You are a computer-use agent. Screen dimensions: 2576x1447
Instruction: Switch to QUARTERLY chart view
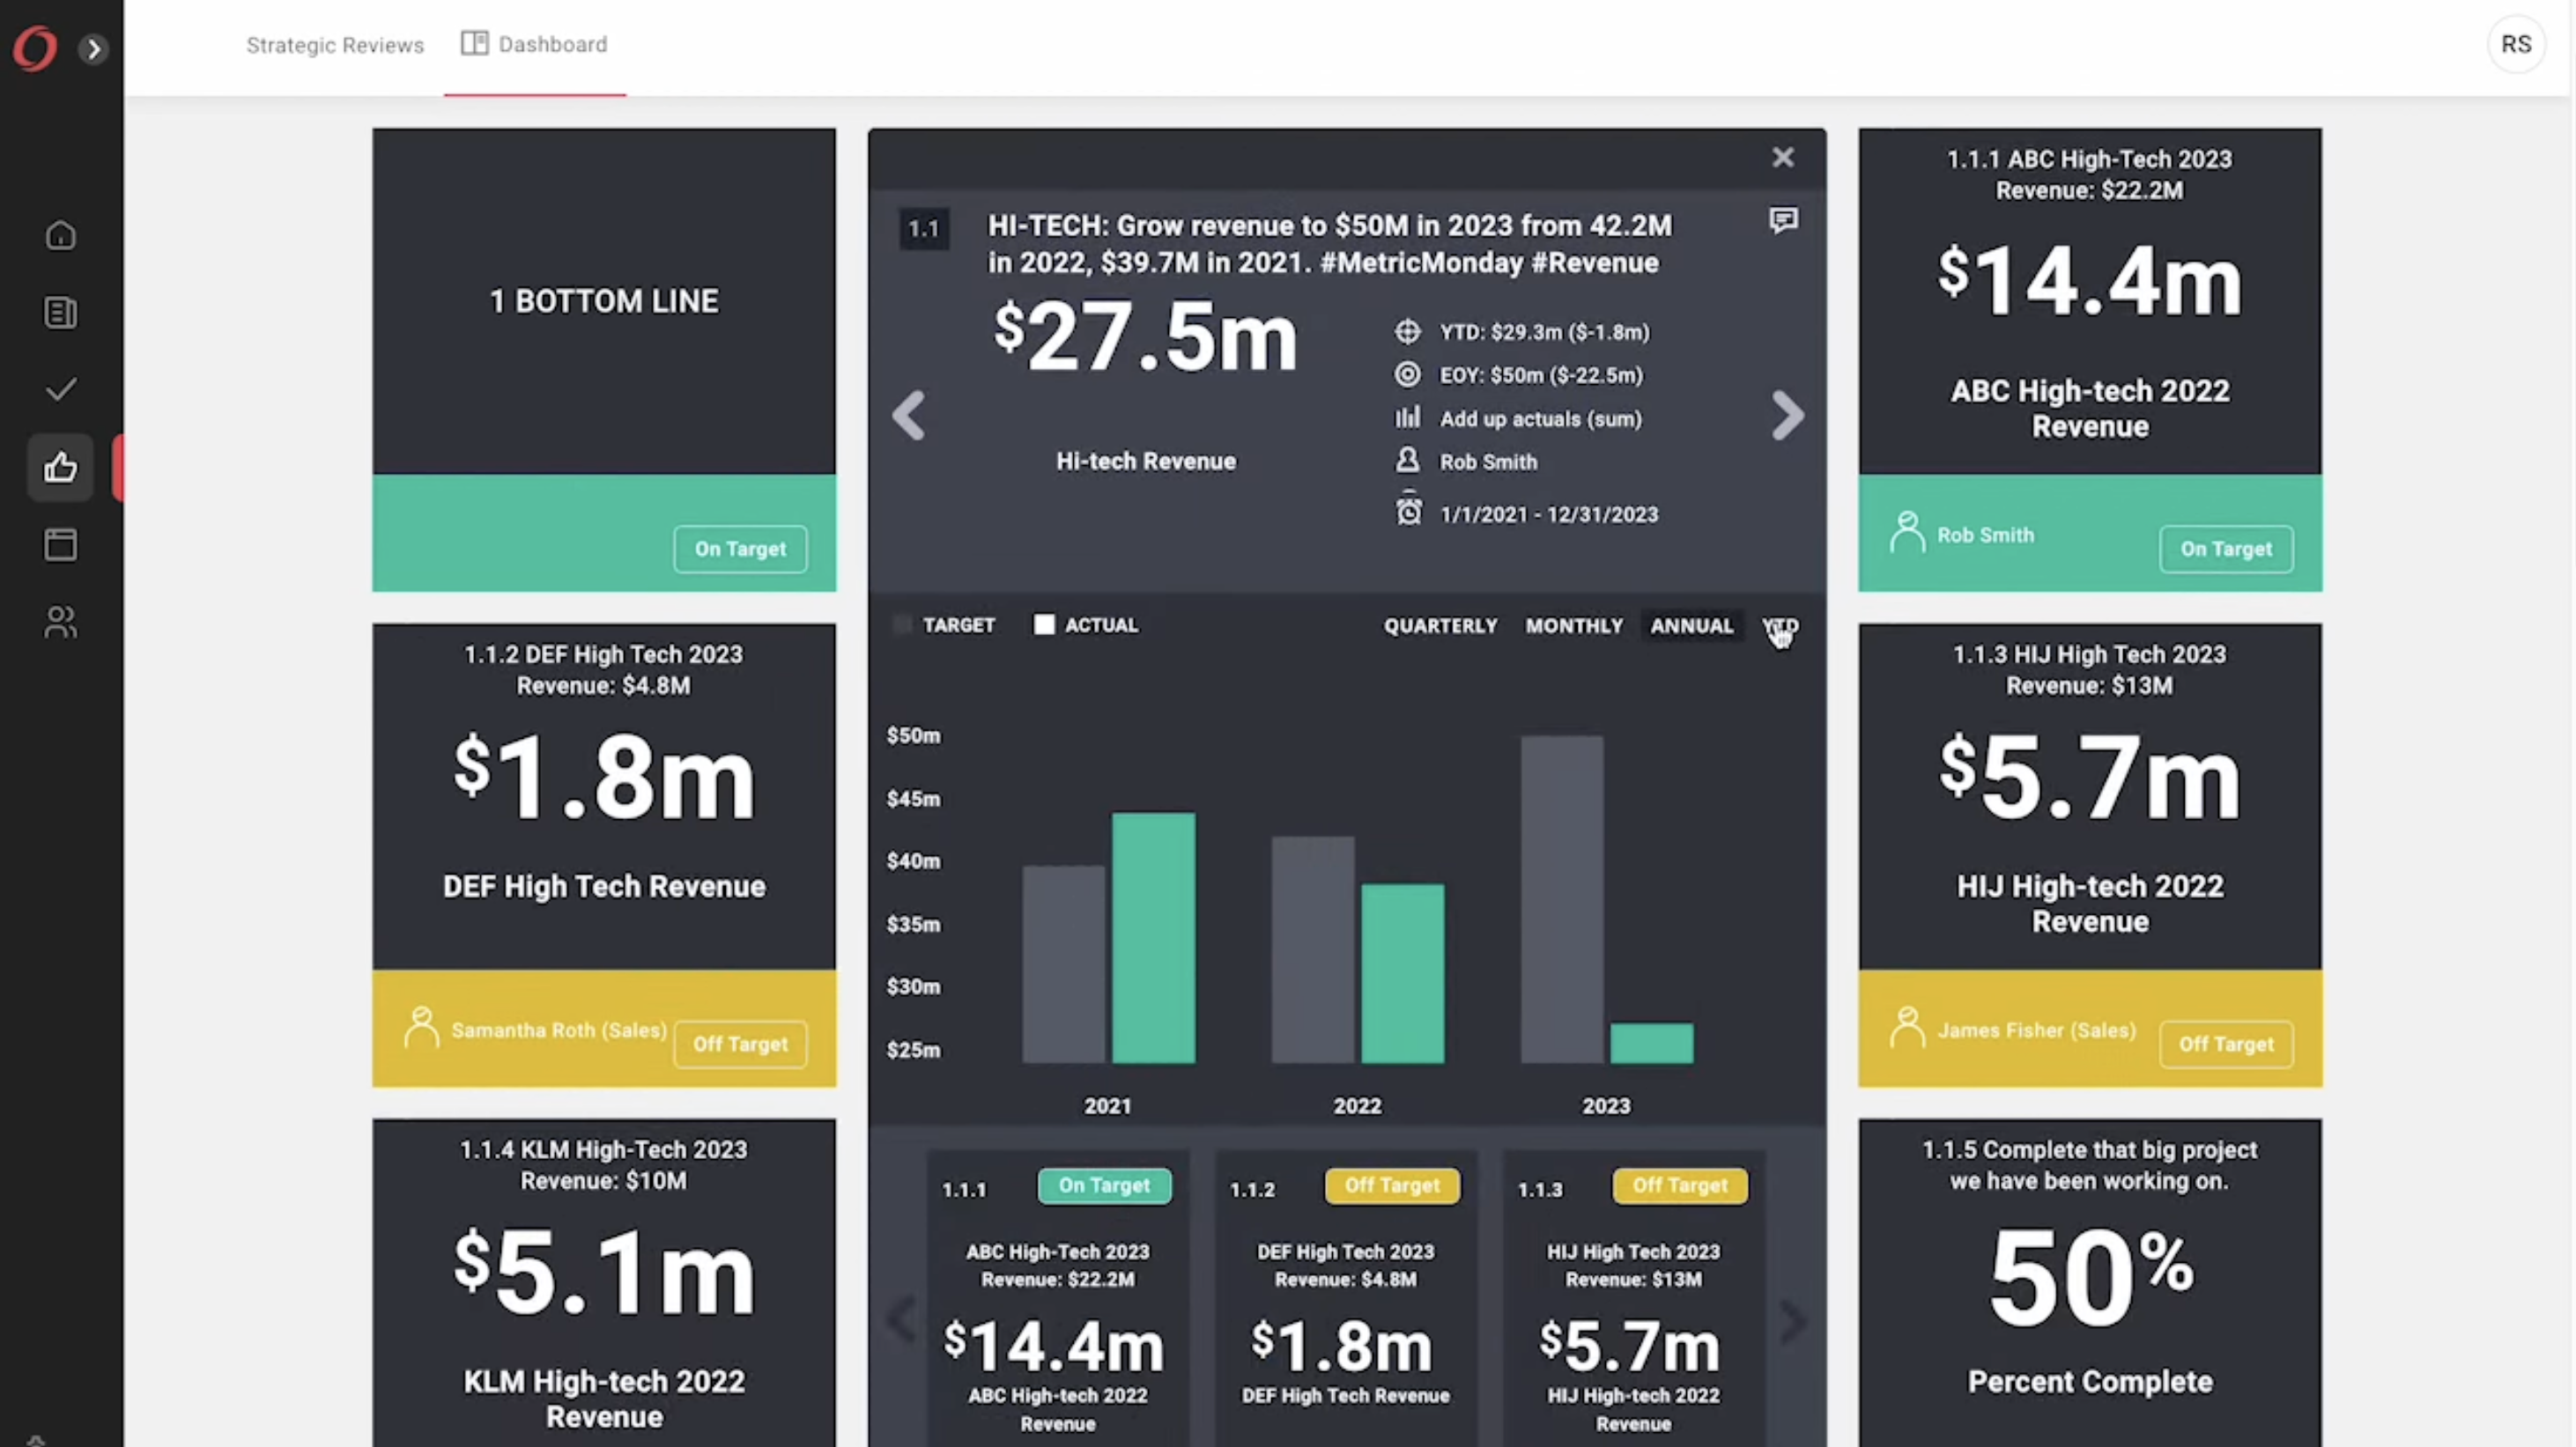[1440, 624]
